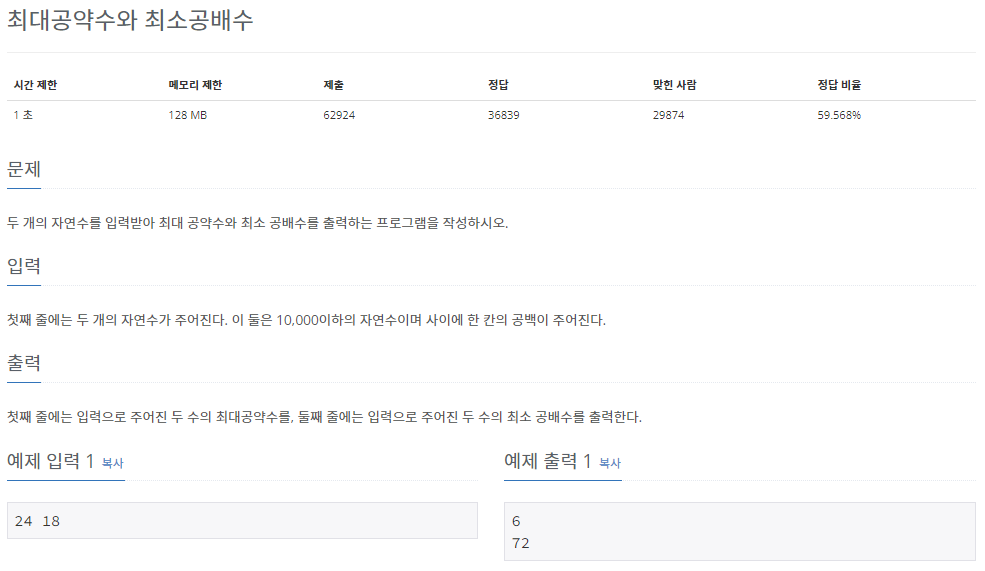Click the sample output box showing 6 and 72
This screenshot has height=571, width=985.
739,531
